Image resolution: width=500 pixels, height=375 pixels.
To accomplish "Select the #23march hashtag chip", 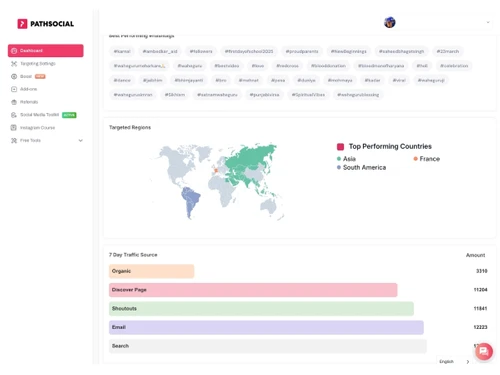I will point(448,51).
